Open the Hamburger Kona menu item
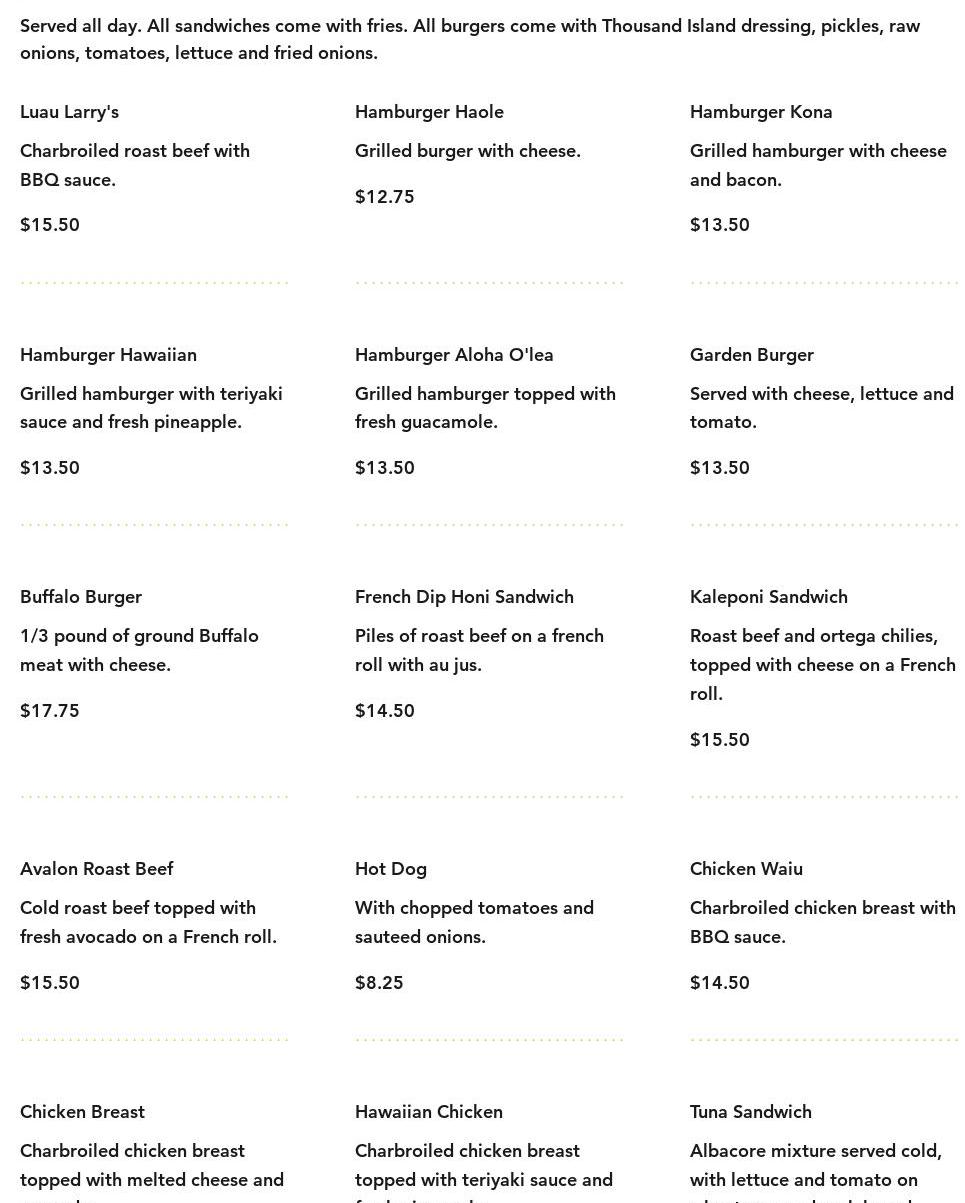 pyautogui.click(x=760, y=112)
